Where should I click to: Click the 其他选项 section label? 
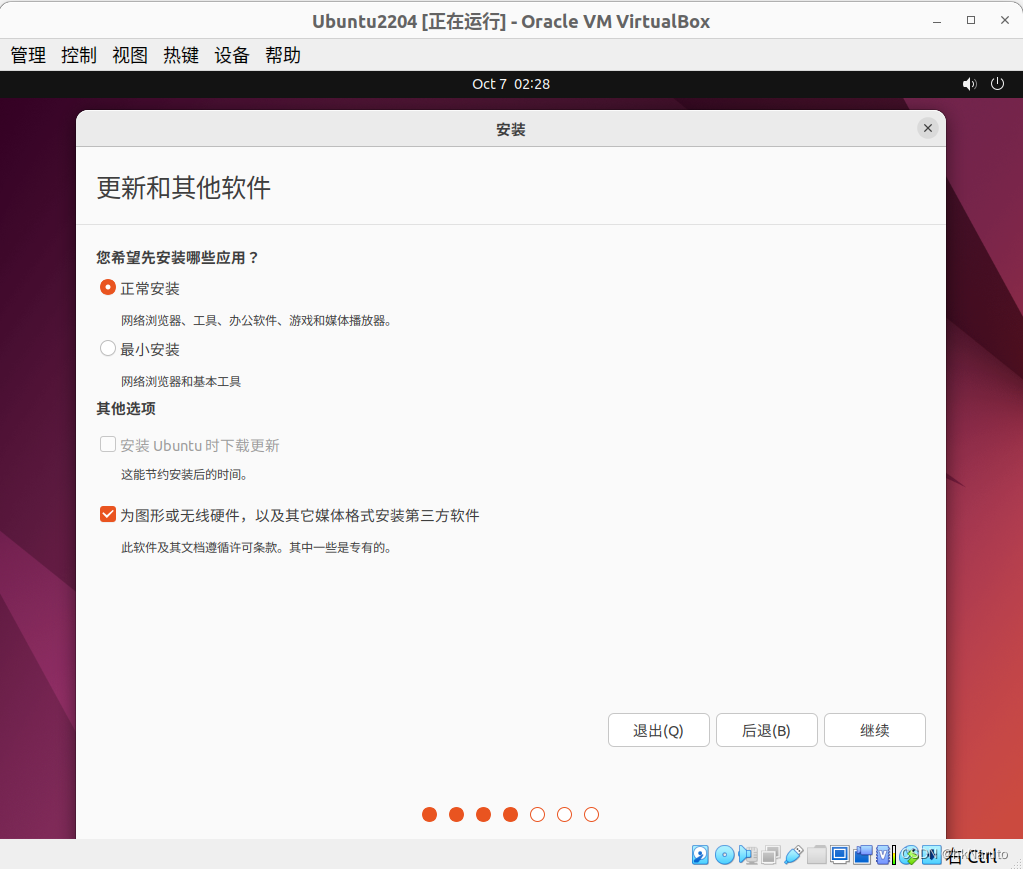coord(126,409)
